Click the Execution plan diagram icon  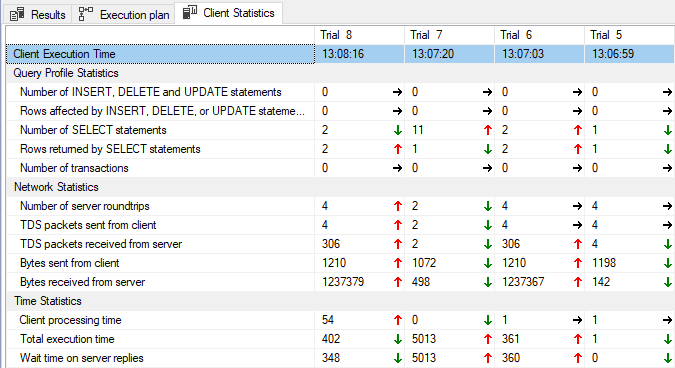(x=85, y=14)
